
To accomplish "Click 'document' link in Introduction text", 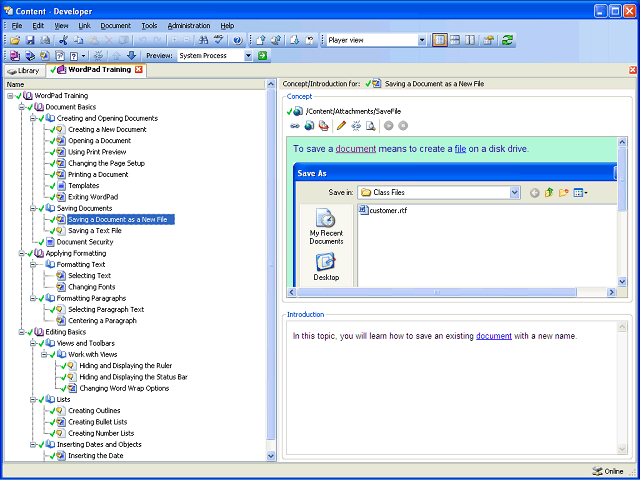I will pos(493,336).
